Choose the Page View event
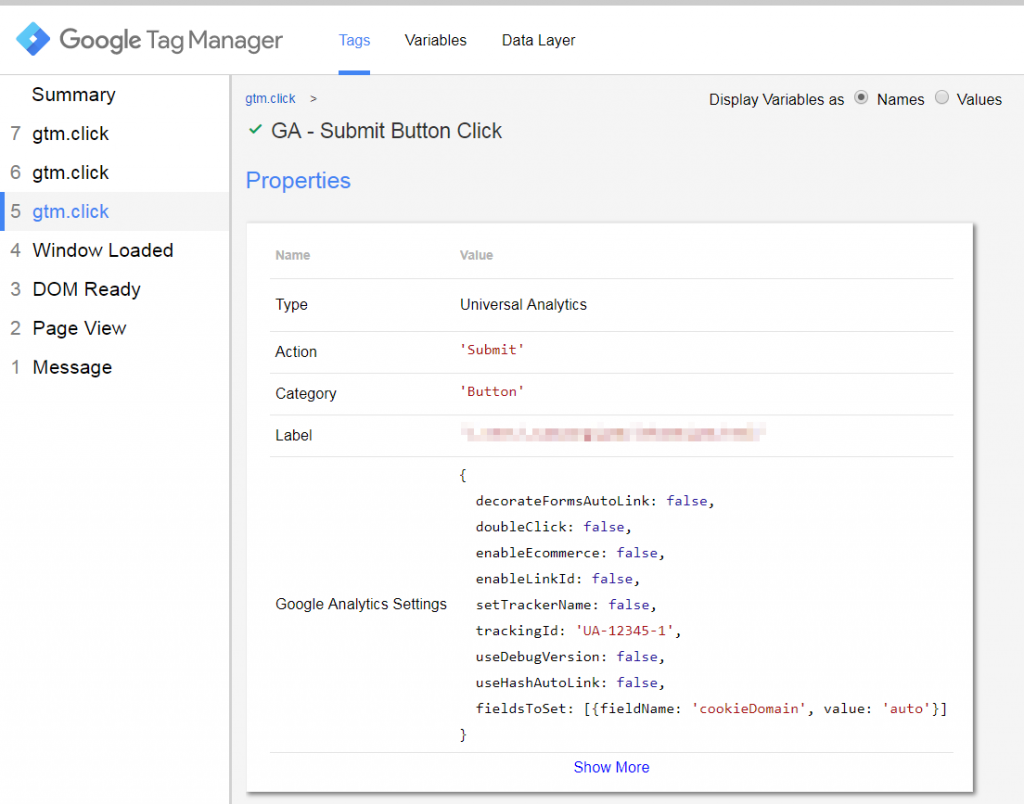Viewport: 1024px width, 804px height. point(79,329)
